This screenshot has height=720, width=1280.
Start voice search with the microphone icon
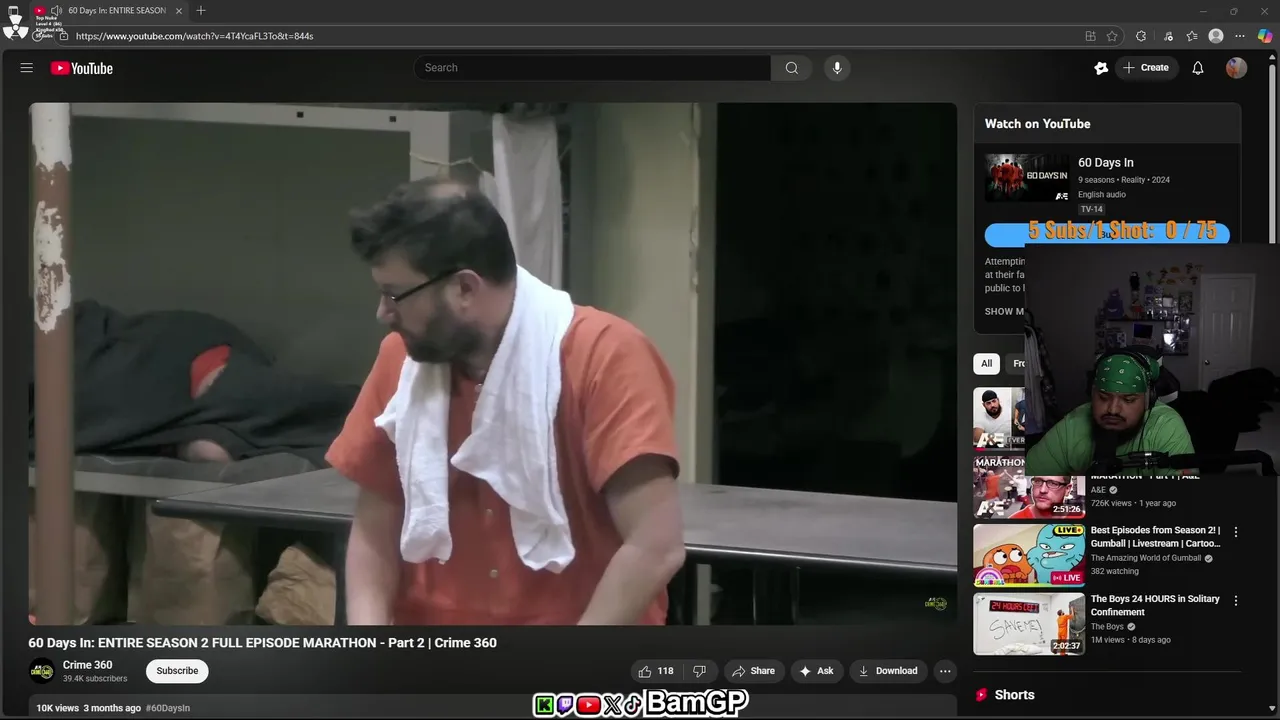point(837,68)
